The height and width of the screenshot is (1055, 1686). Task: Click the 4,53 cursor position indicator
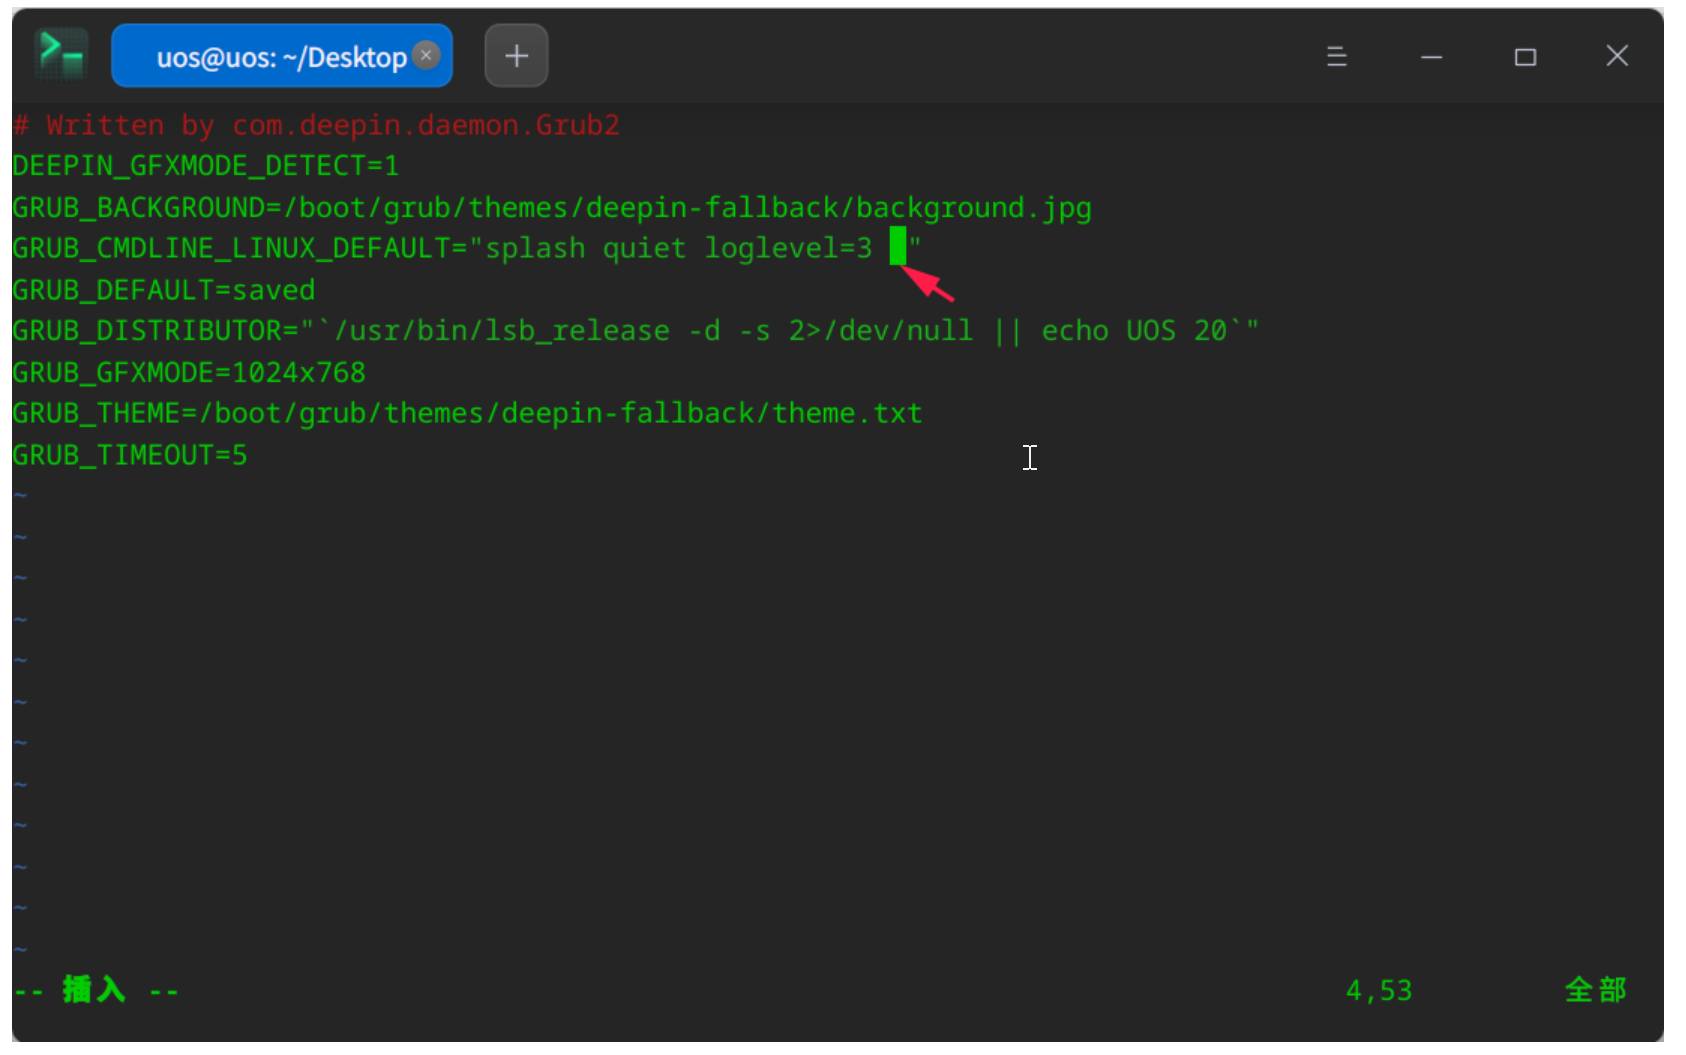click(1378, 990)
